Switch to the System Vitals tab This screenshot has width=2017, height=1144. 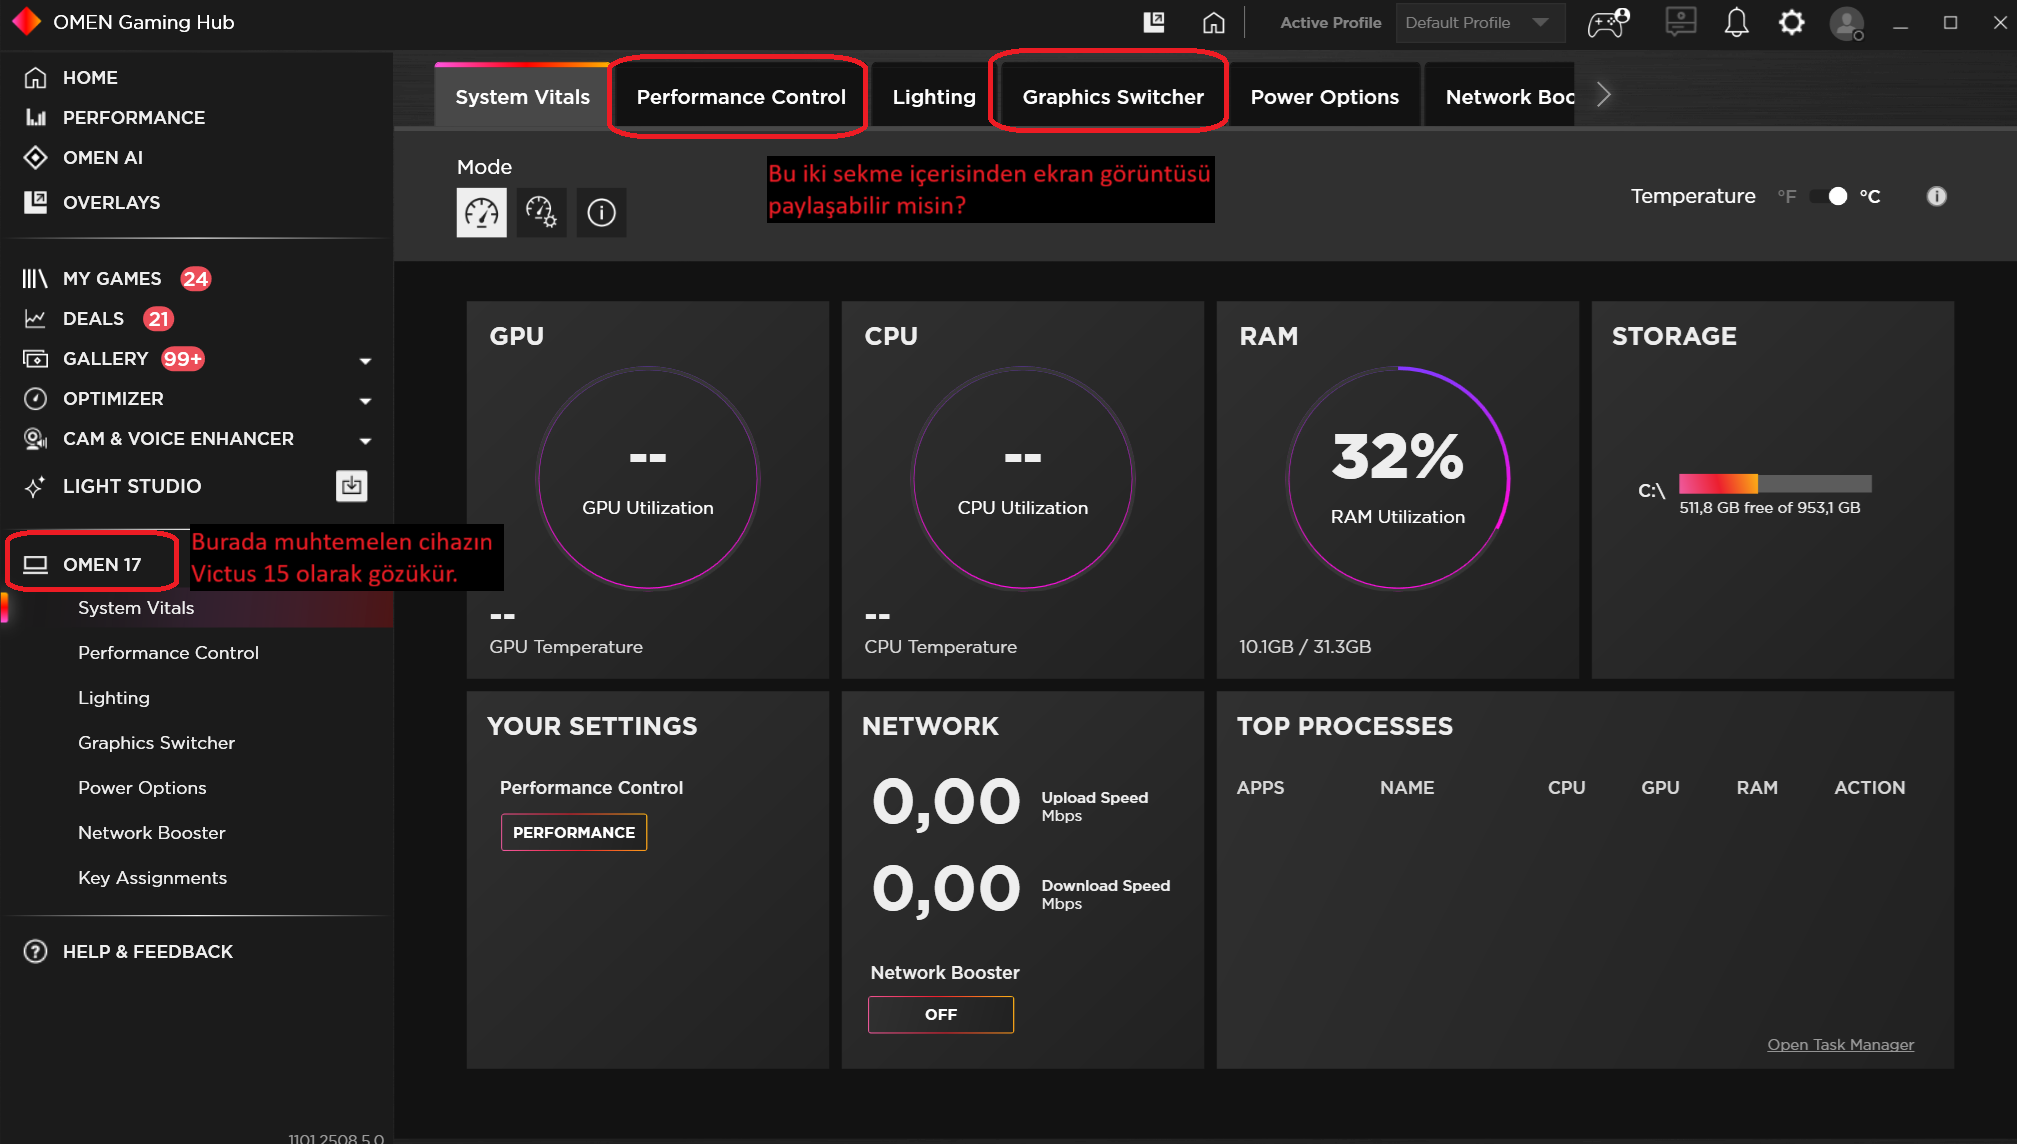coord(522,96)
